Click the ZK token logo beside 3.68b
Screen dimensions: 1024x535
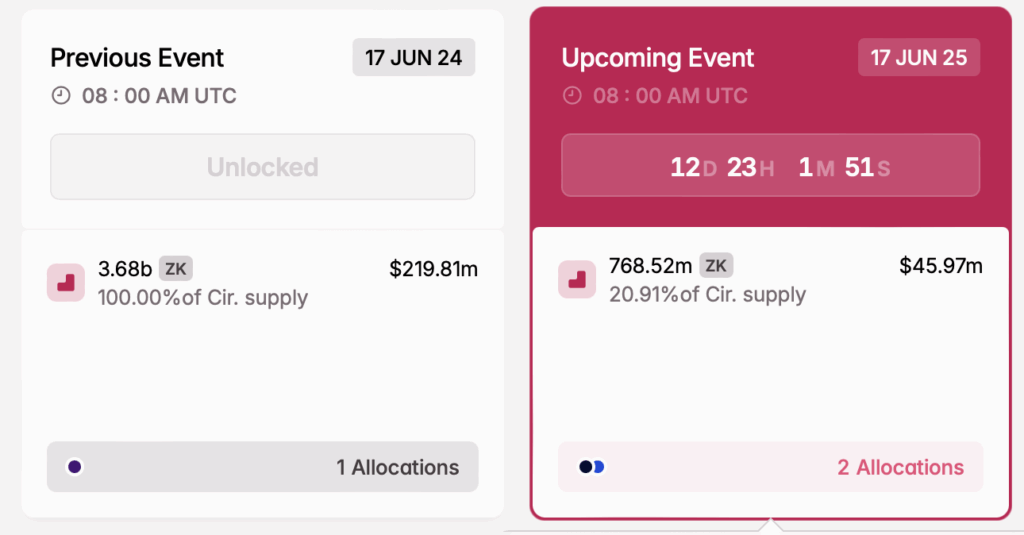(66, 283)
